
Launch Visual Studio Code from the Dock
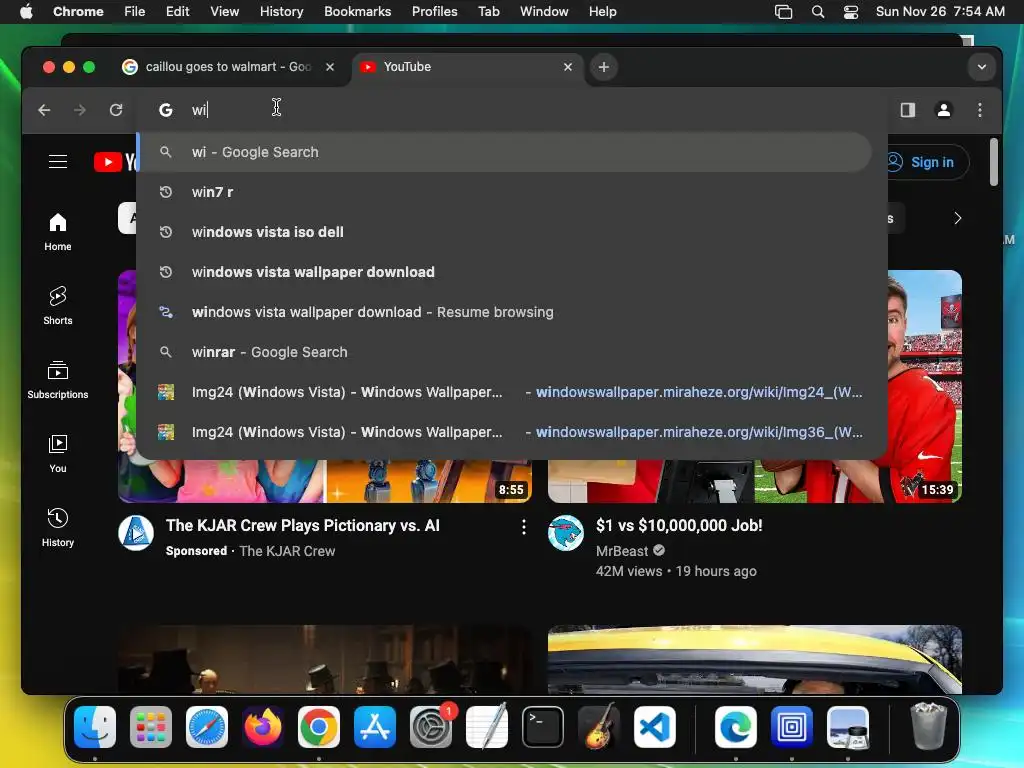[x=655, y=727]
